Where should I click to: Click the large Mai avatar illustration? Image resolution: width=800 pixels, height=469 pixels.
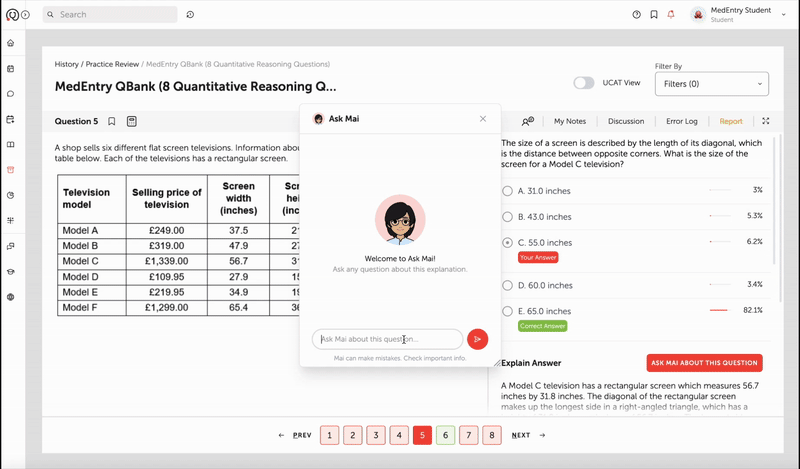[400, 220]
